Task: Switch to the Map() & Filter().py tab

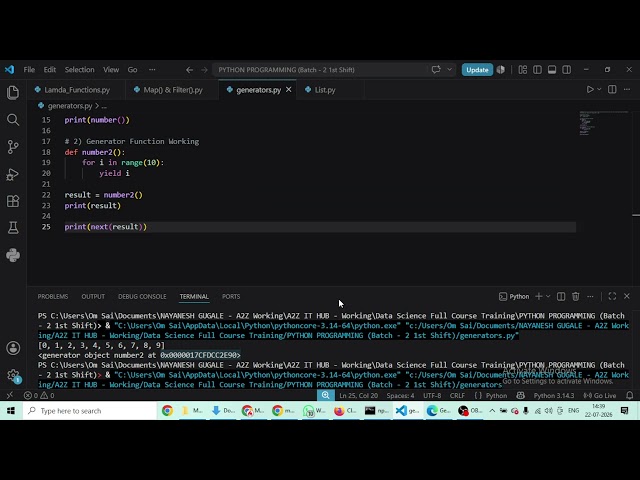Action: [172, 90]
